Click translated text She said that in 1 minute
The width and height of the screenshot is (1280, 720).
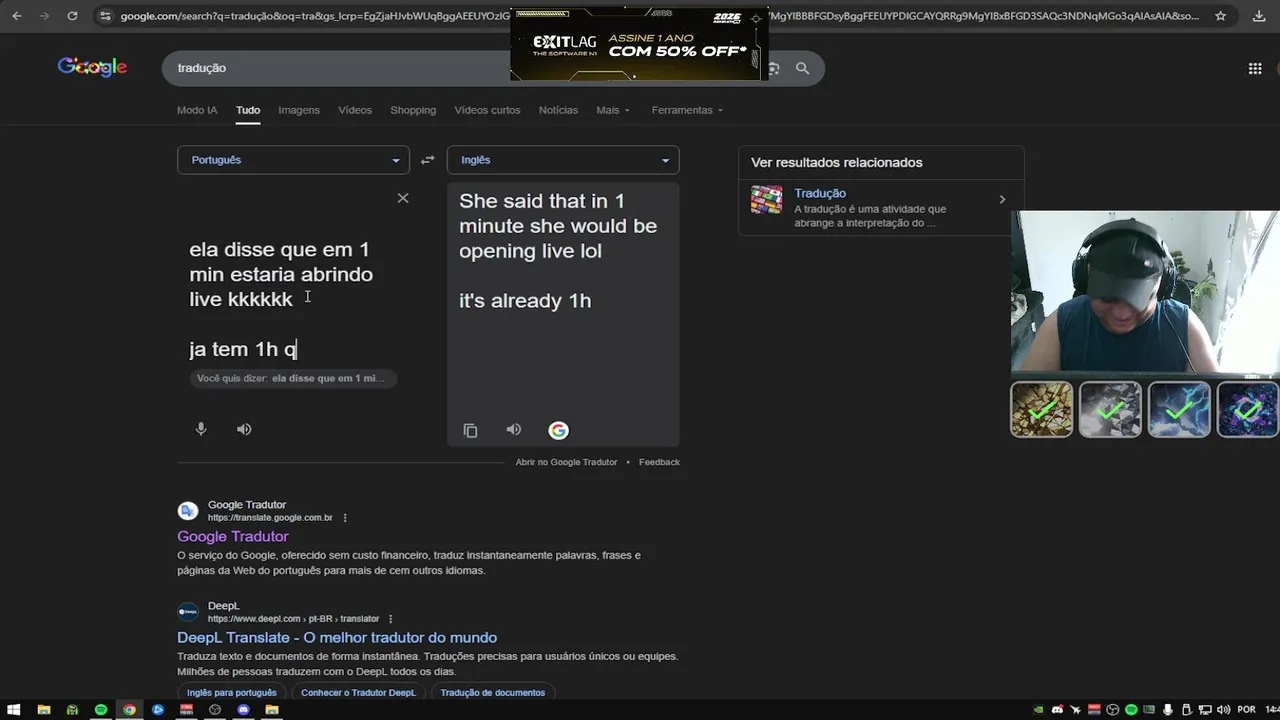coord(558,226)
